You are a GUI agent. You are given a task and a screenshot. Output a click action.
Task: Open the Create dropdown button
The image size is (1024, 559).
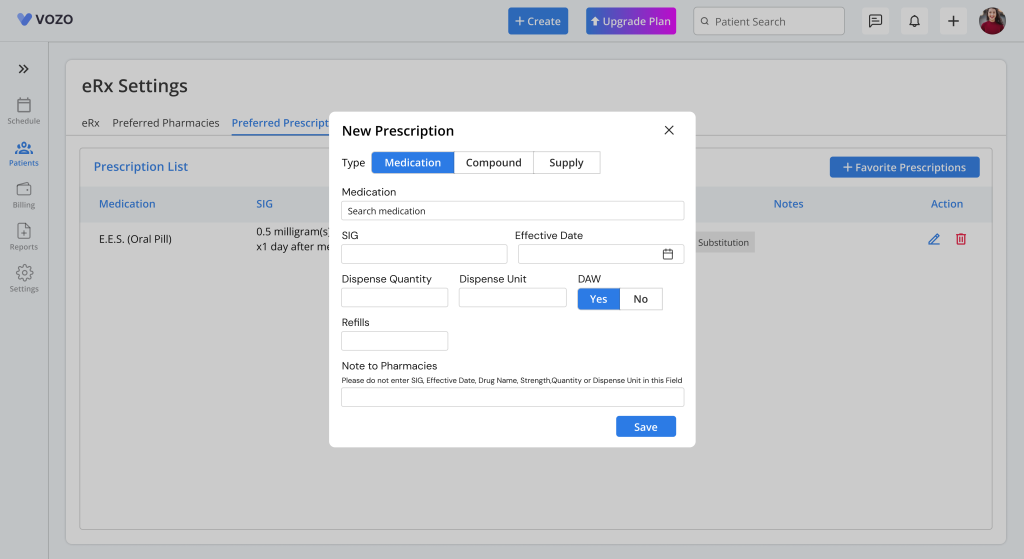537,21
